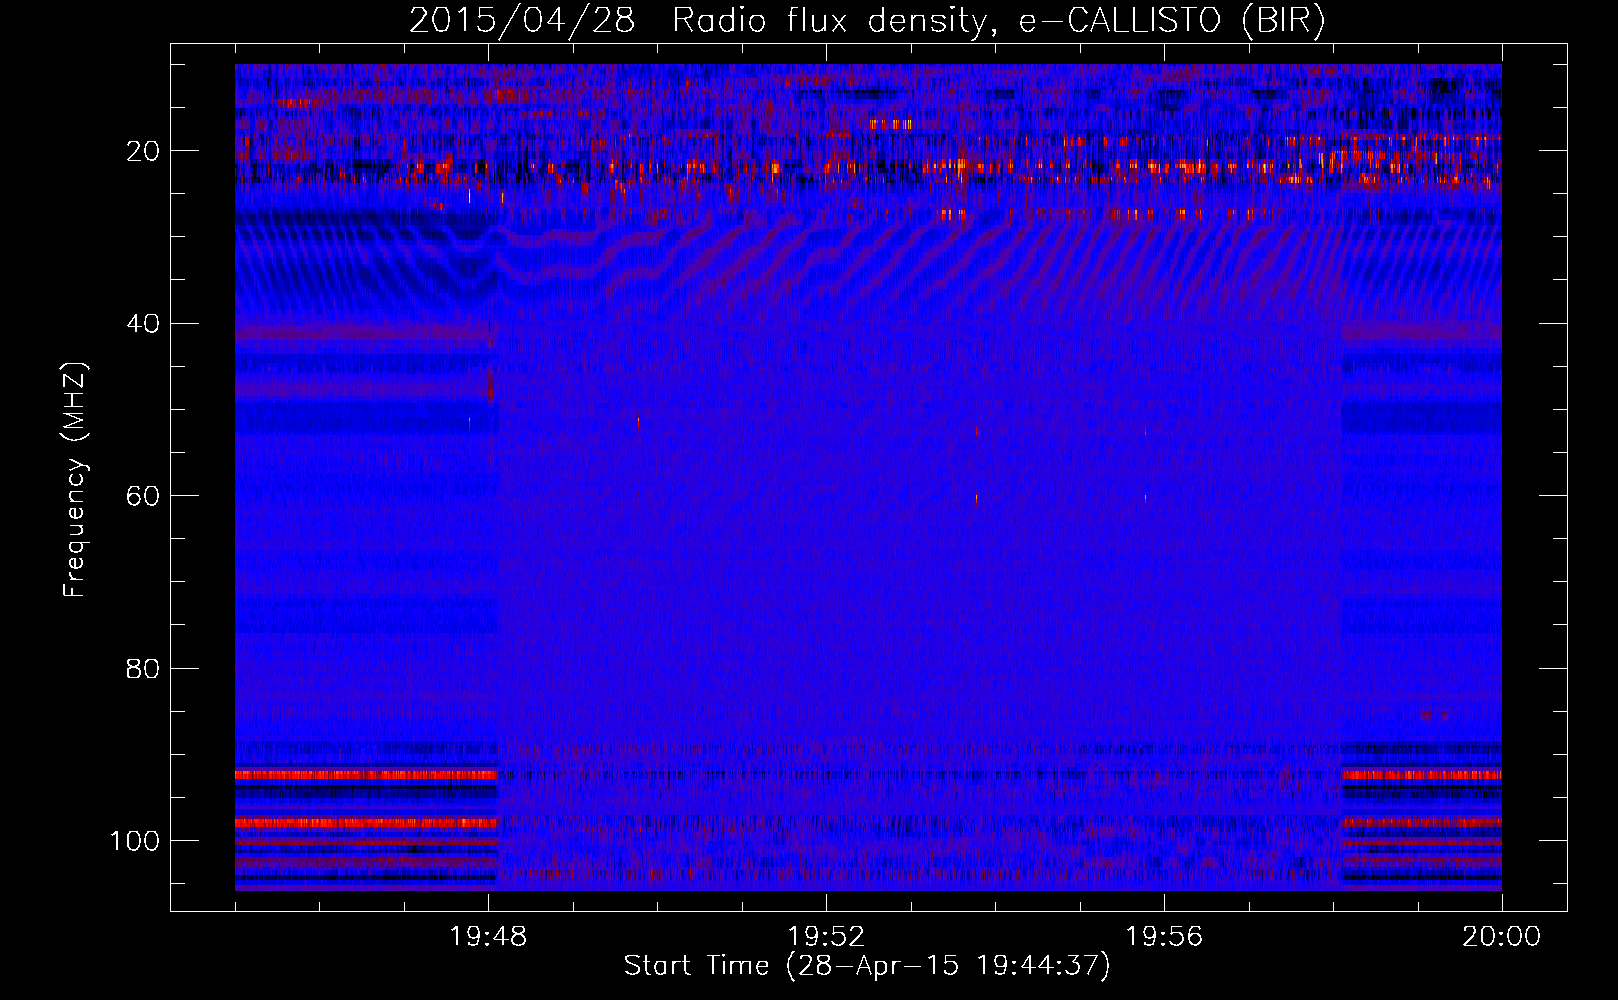
Task: Click the 100 MHz frequency tick label
Action: [x=135, y=841]
